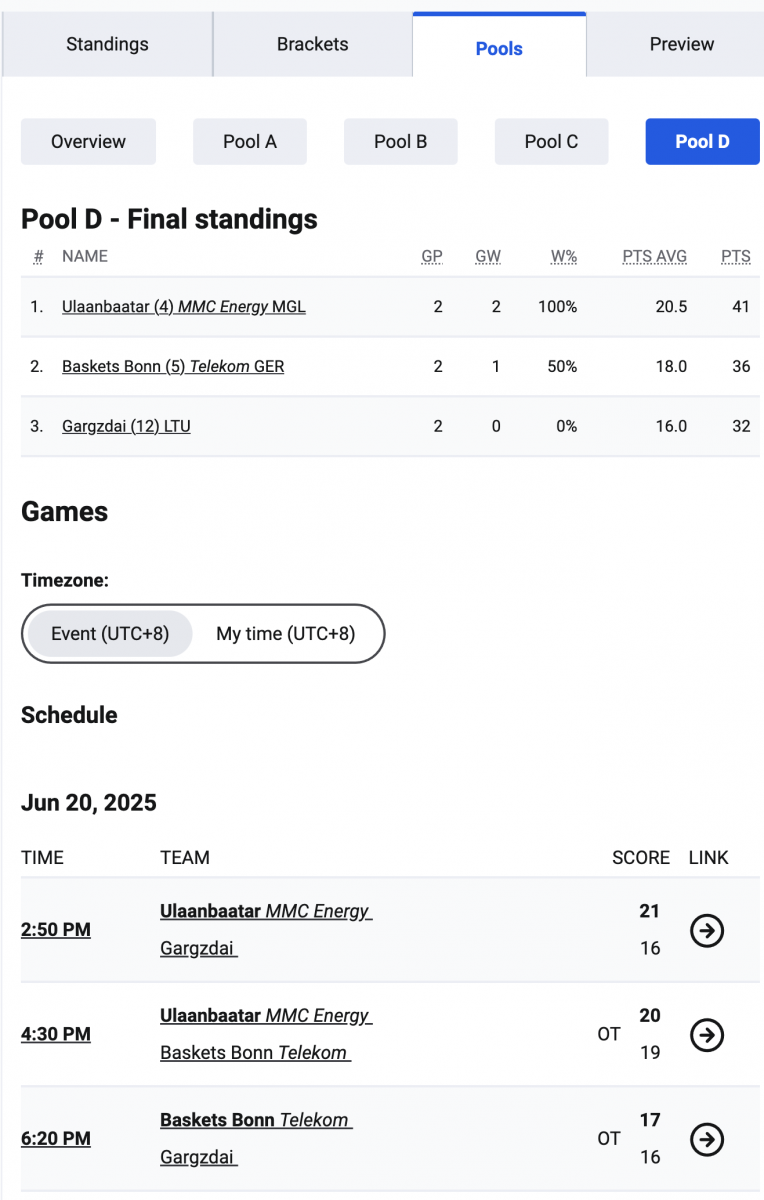Open the Standings tab
The height and width of the screenshot is (1200, 764).
[107, 44]
